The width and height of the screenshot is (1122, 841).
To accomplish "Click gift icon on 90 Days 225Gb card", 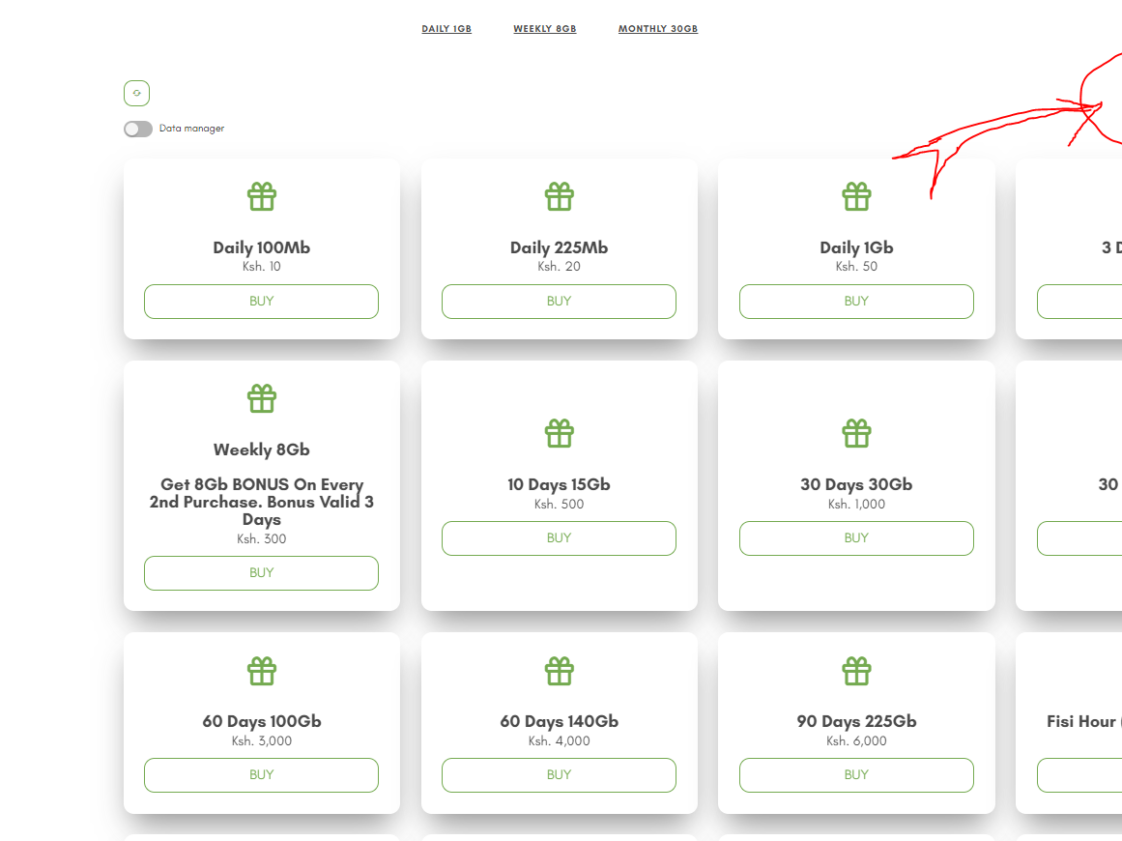I will click(x=856, y=671).
